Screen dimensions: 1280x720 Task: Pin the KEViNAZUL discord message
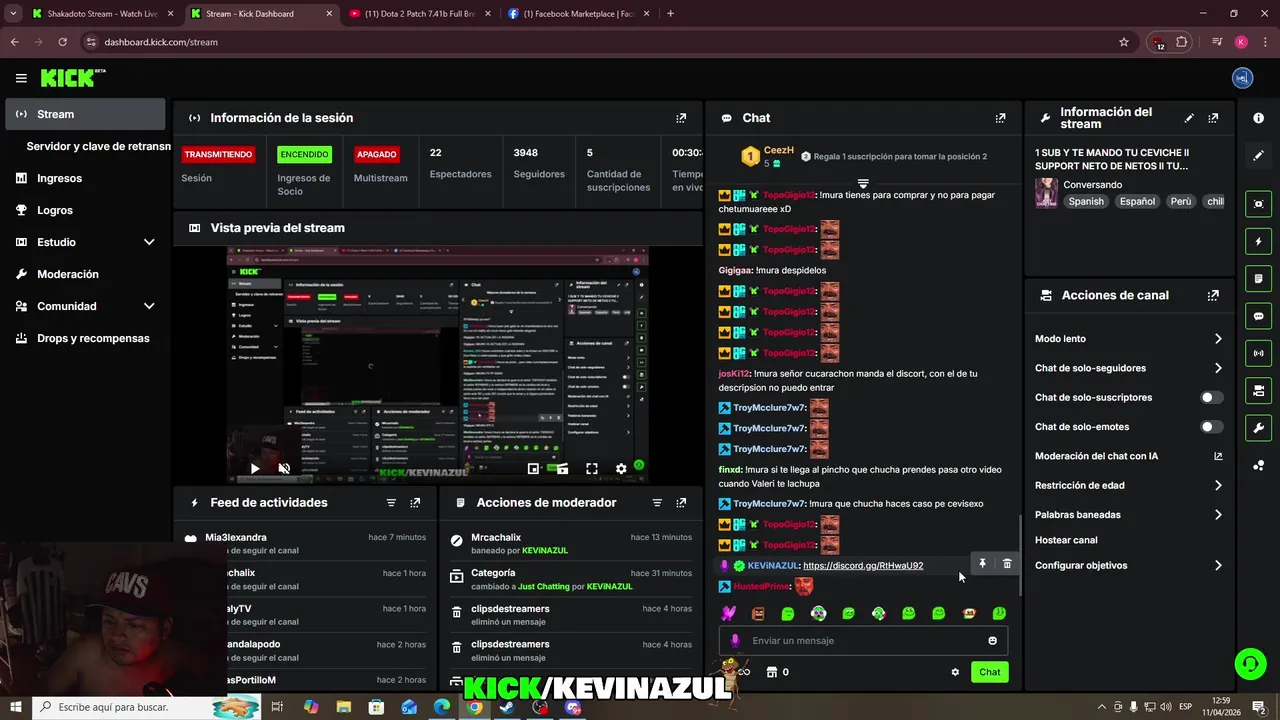pyautogui.click(x=982, y=564)
